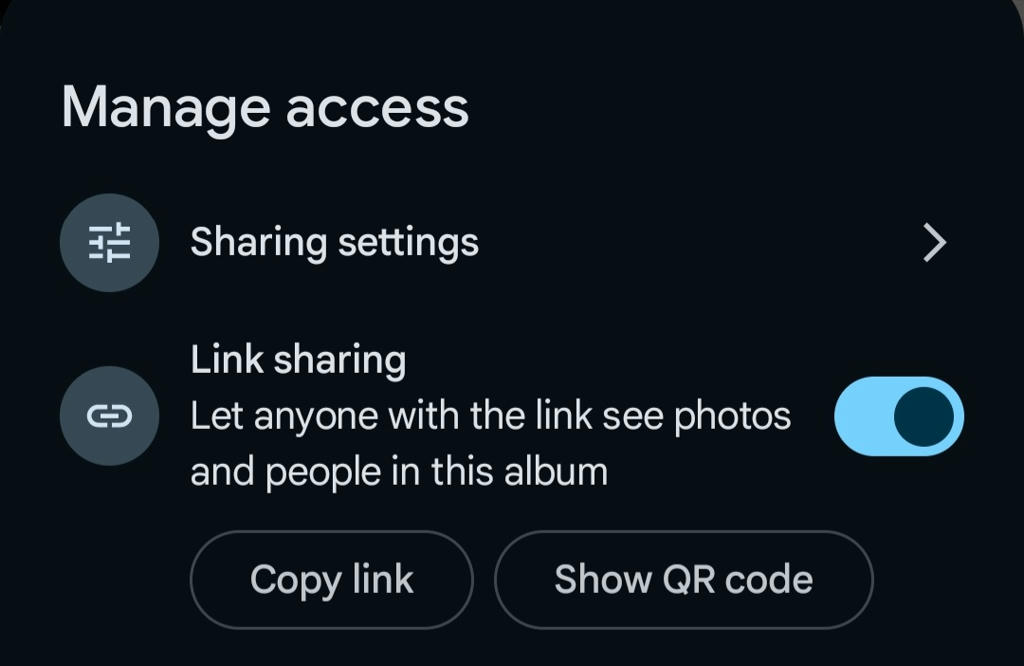
Task: Click the 'and people in this album' text
Action: pyautogui.click(x=398, y=472)
